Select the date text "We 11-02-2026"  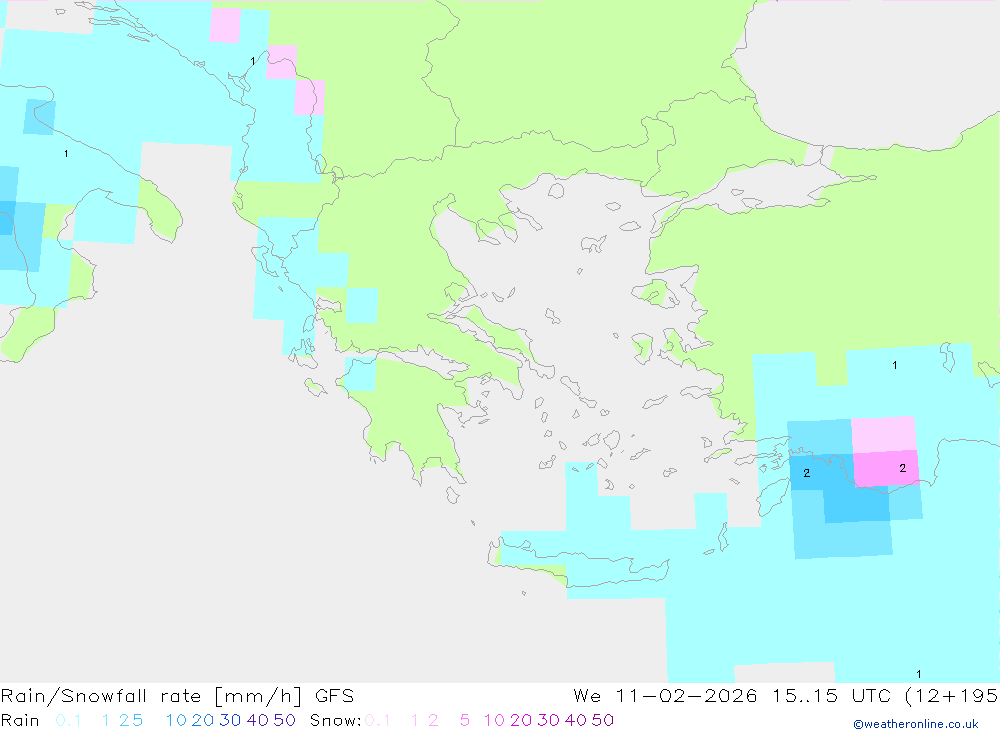coord(665,696)
